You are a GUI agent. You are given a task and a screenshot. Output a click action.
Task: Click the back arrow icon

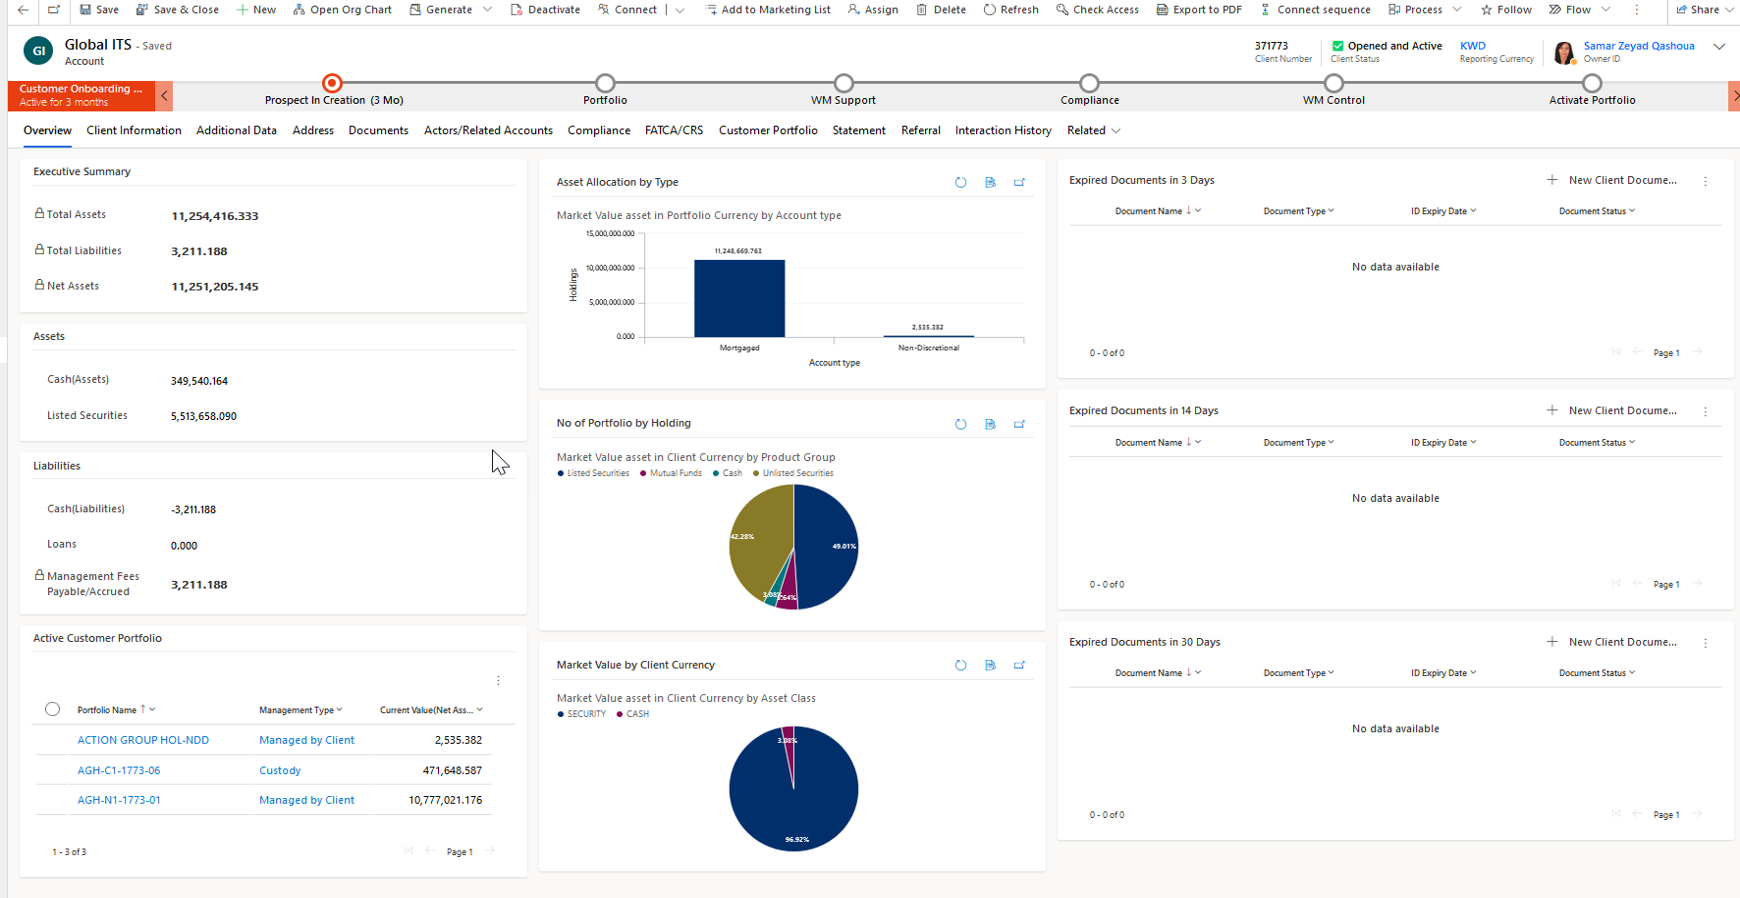(23, 10)
